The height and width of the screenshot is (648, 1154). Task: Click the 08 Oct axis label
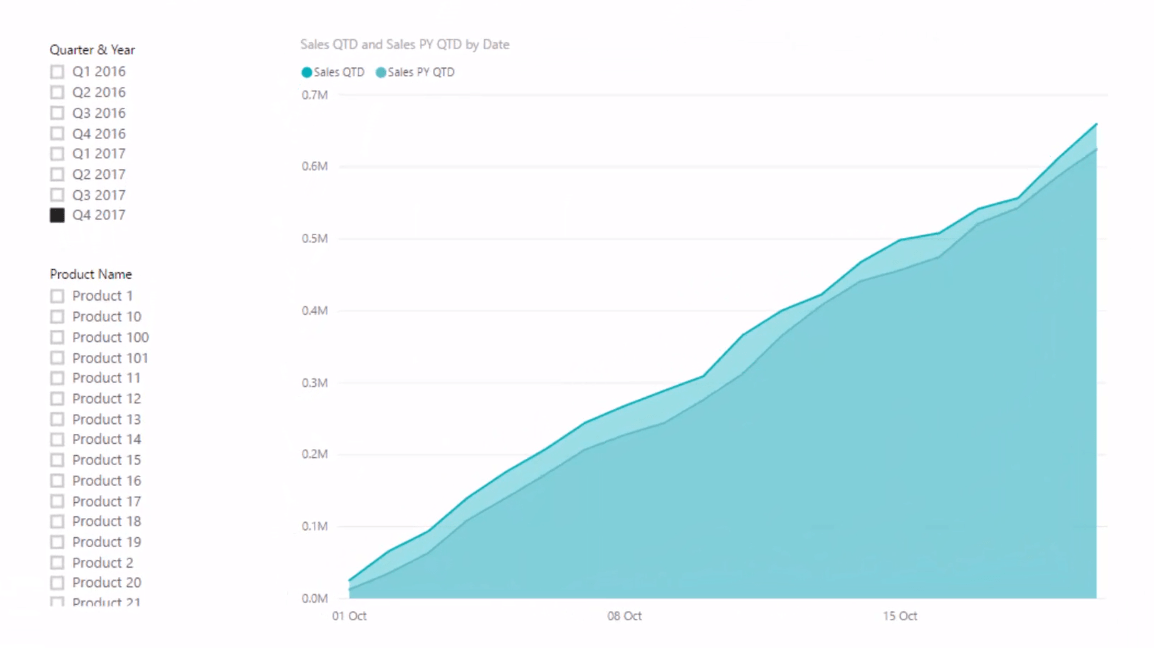(x=624, y=616)
